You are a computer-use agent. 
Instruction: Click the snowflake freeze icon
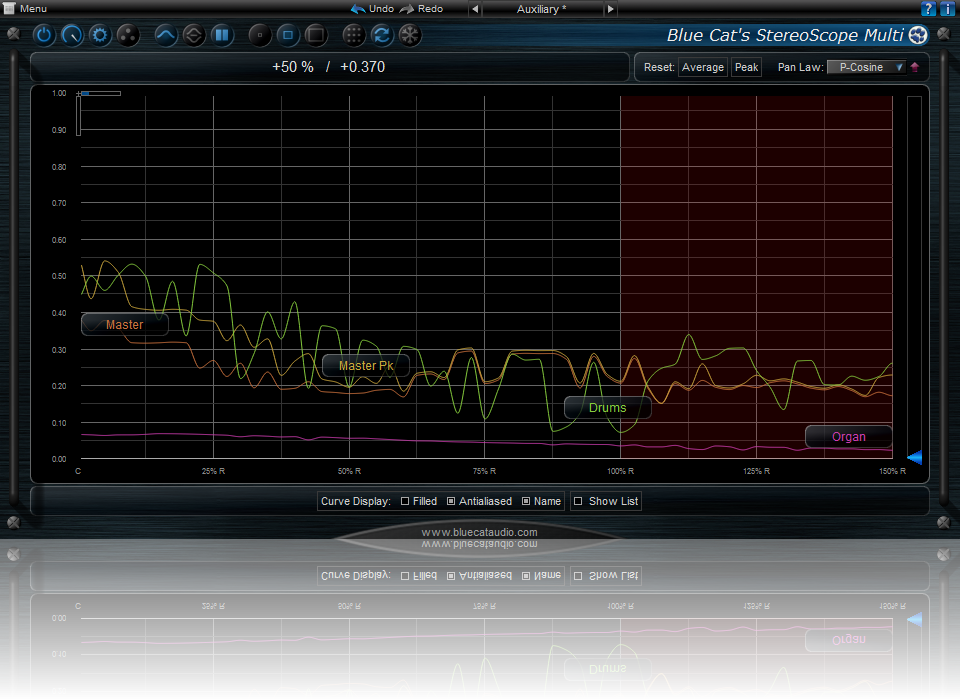[x=409, y=35]
